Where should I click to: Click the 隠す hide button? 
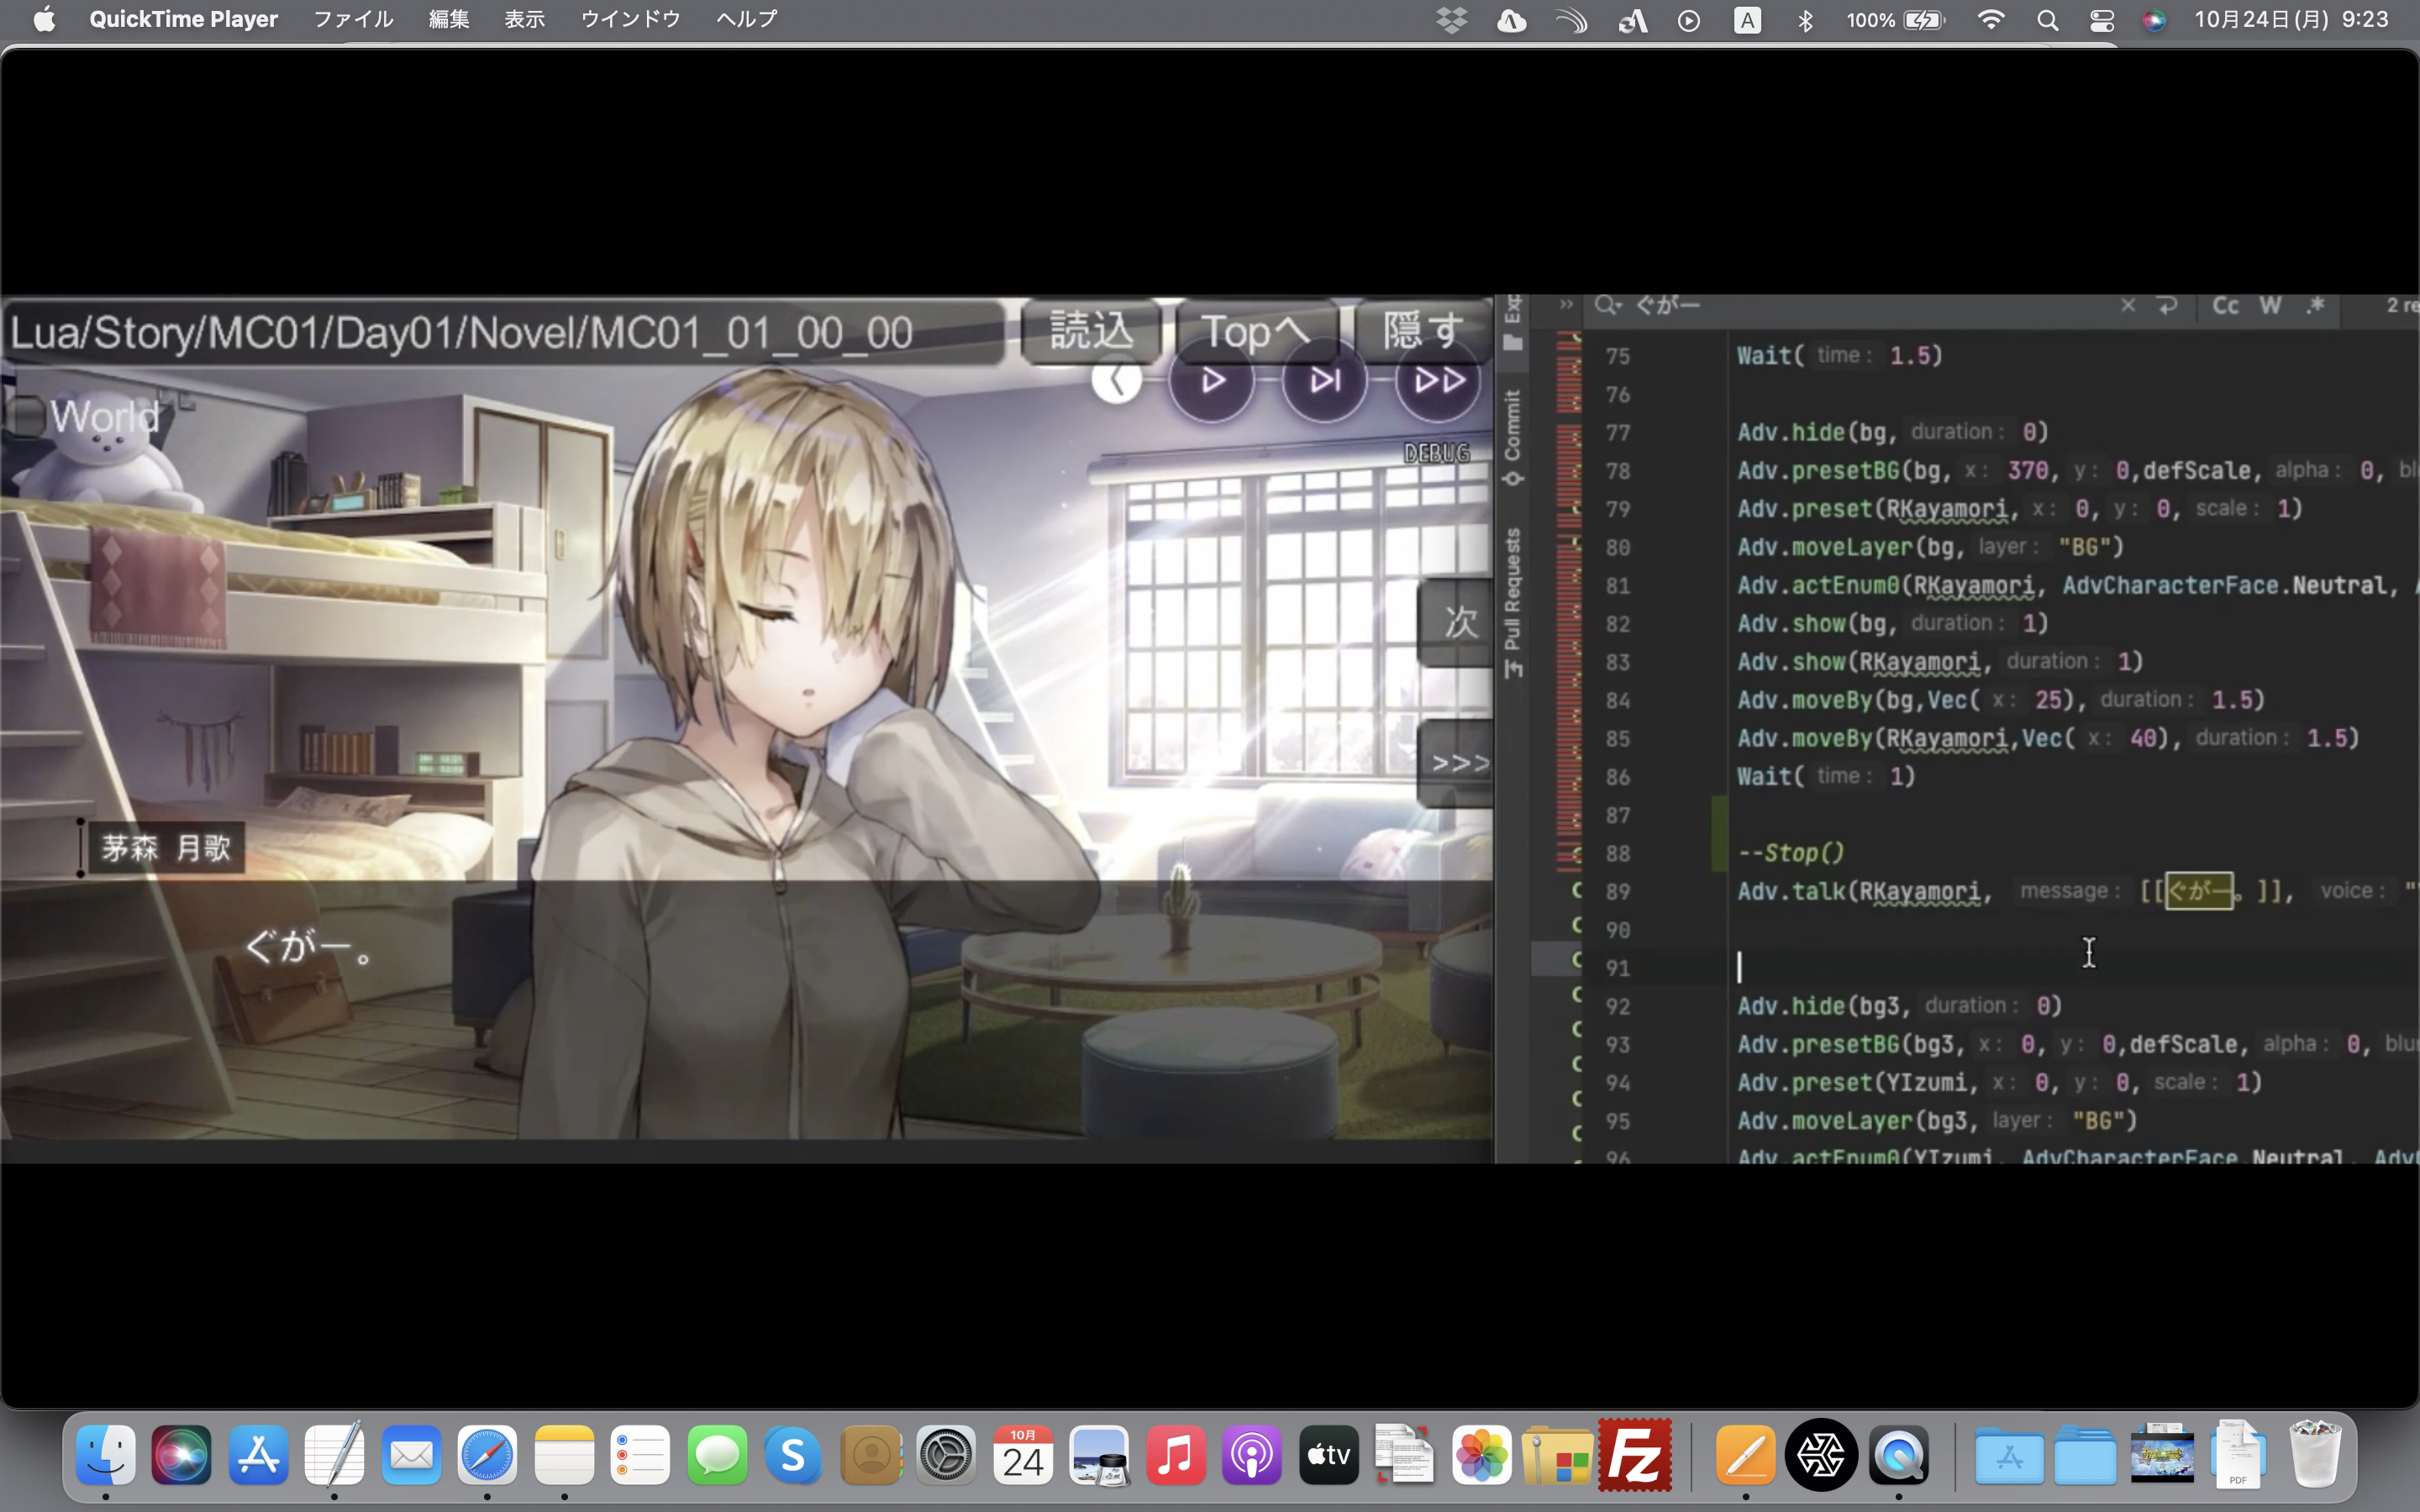[x=1421, y=330]
